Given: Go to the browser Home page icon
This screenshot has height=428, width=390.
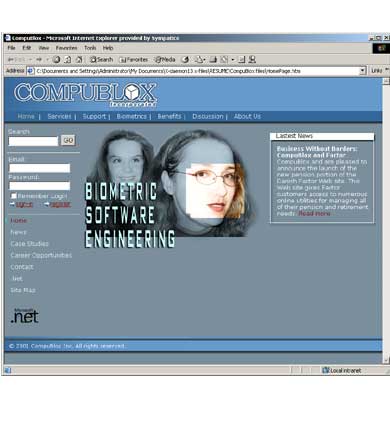Looking at the screenshot, I should click(79, 60).
